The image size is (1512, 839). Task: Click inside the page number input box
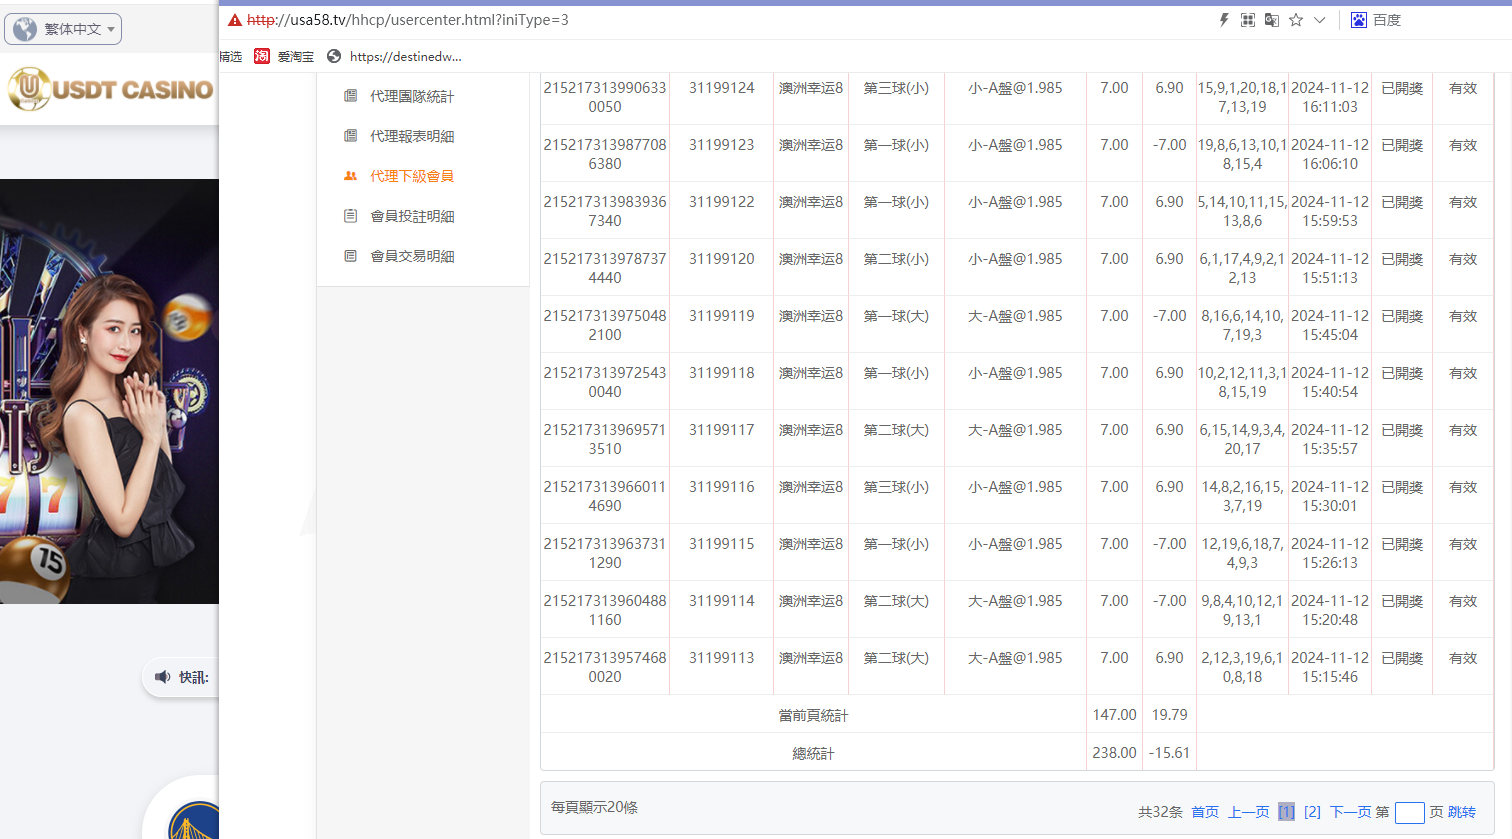coord(1410,813)
